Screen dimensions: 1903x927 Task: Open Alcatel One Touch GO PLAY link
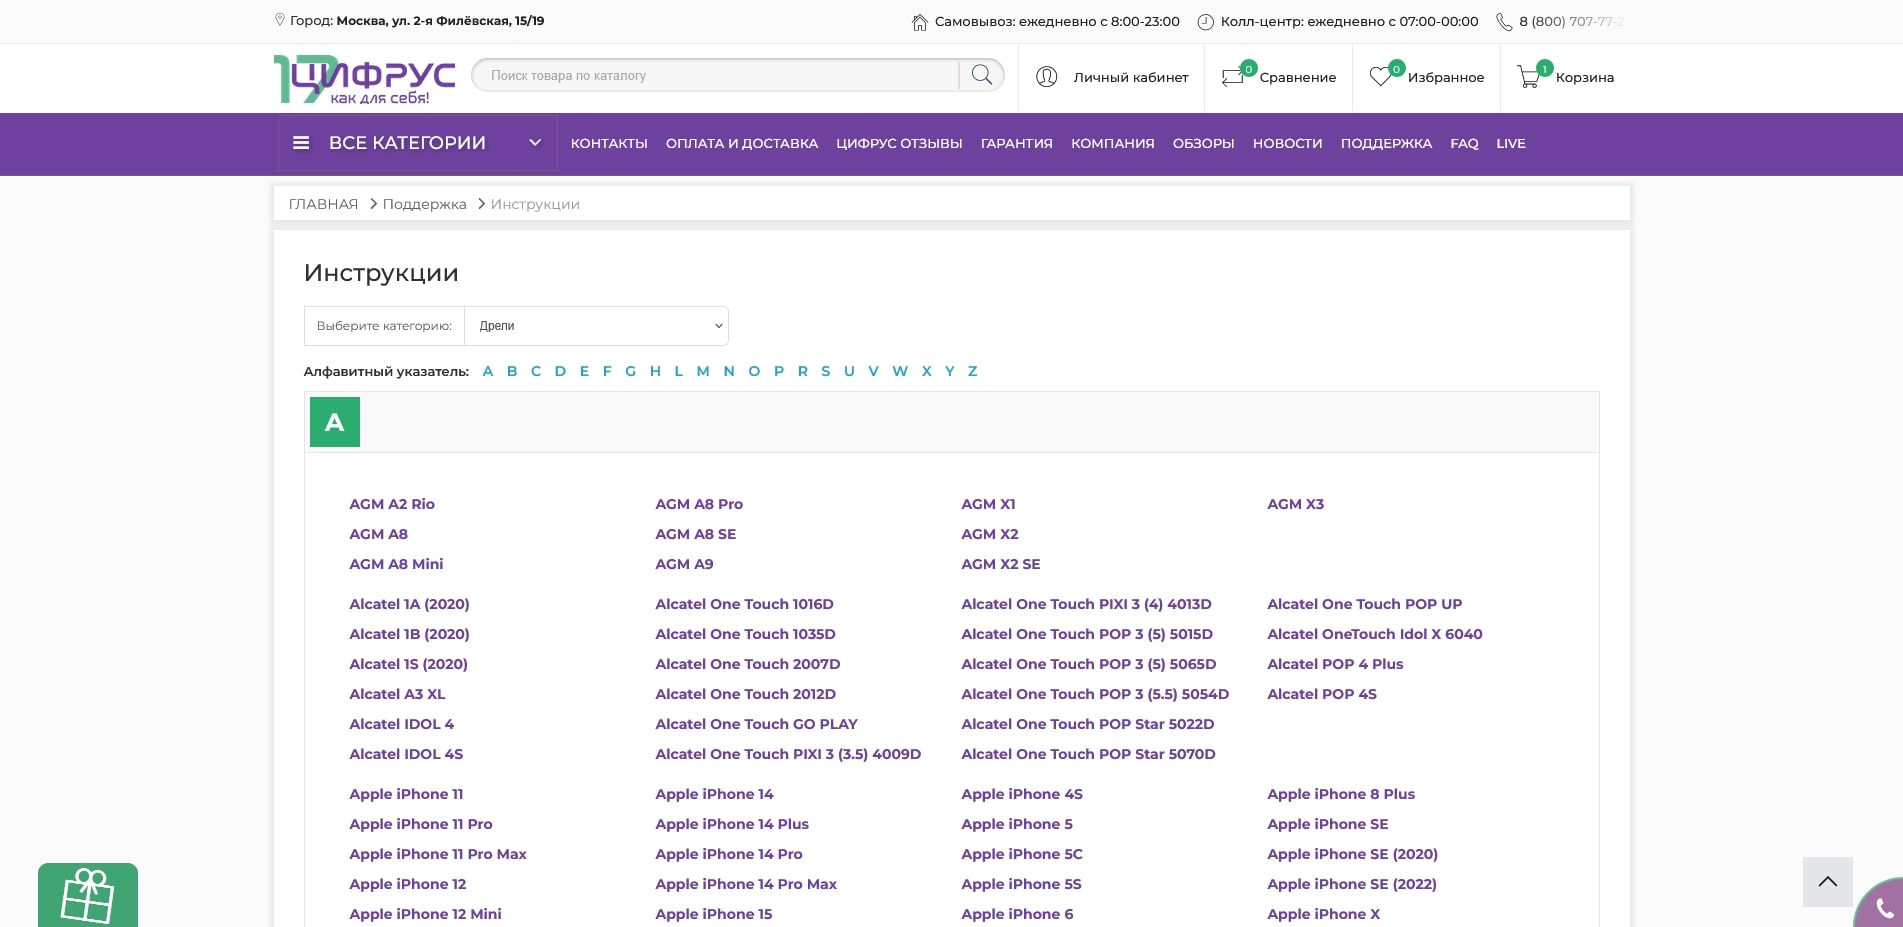pyautogui.click(x=756, y=724)
